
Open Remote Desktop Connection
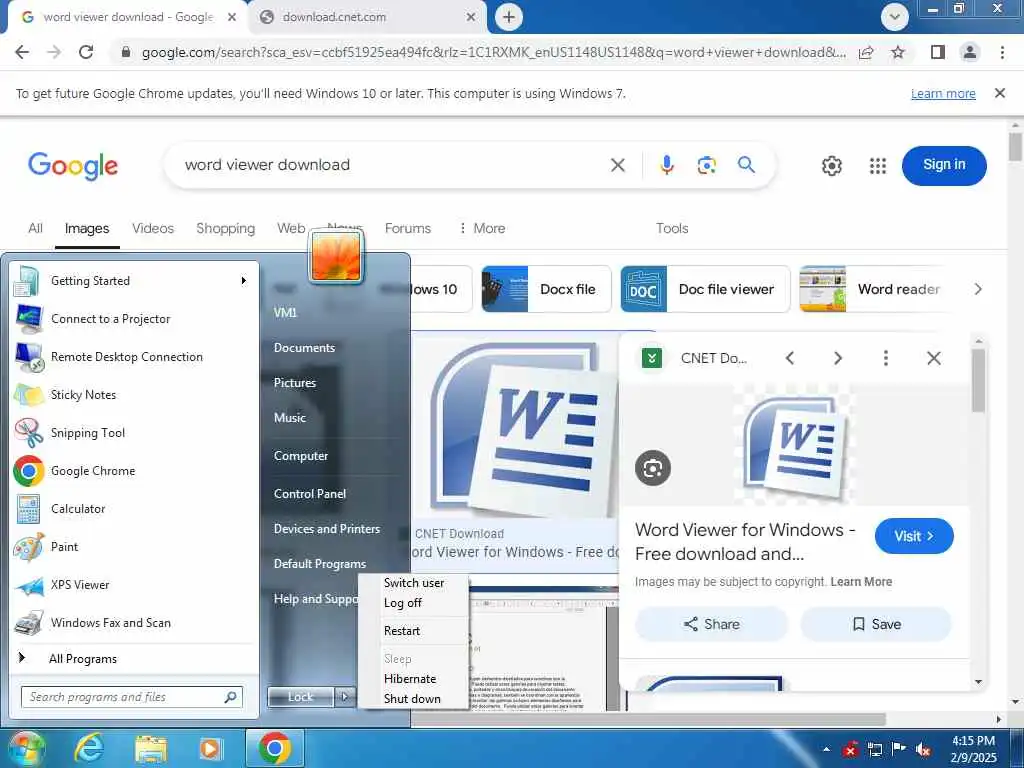click(x=134, y=357)
